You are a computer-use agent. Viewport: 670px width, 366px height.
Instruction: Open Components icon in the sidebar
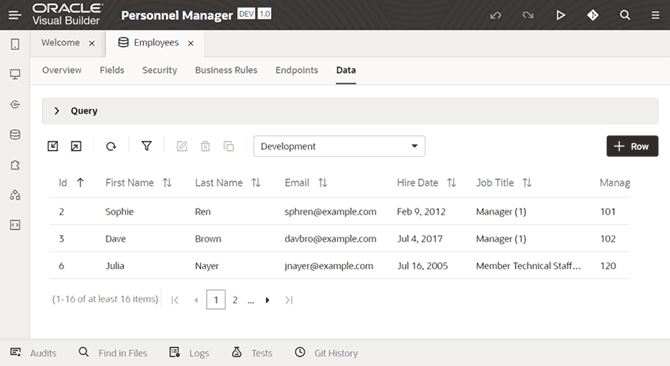coord(15,195)
